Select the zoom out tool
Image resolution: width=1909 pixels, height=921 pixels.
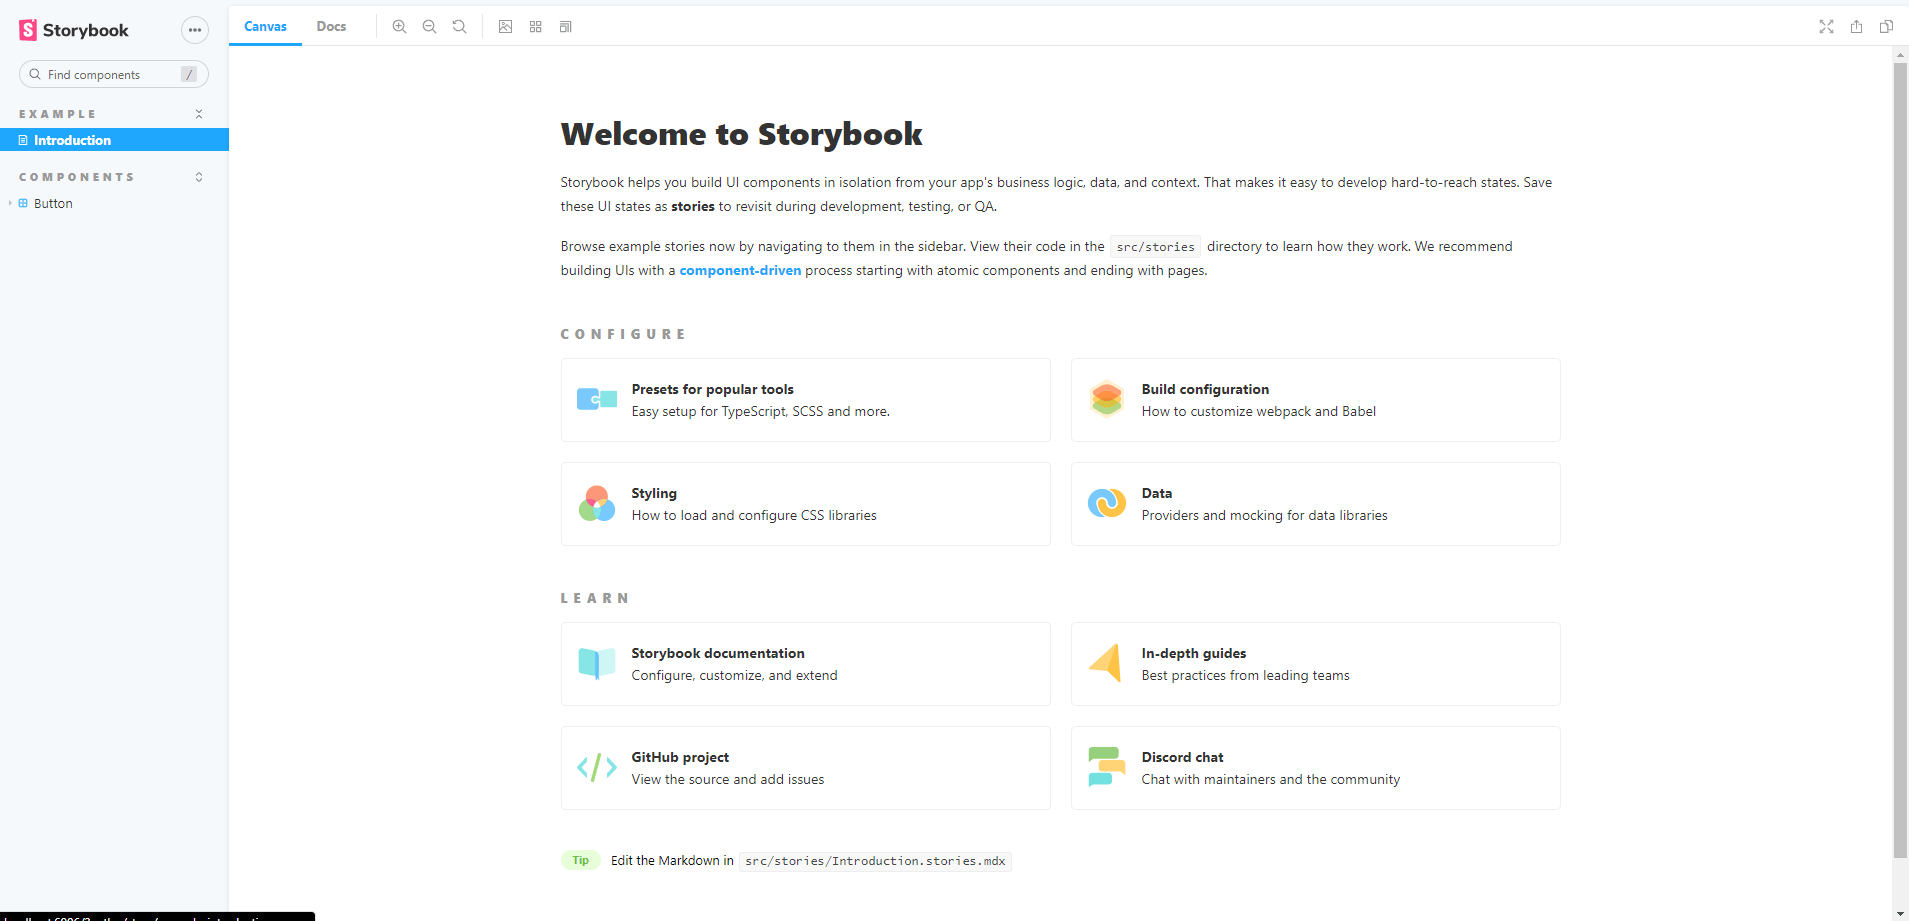[429, 27]
